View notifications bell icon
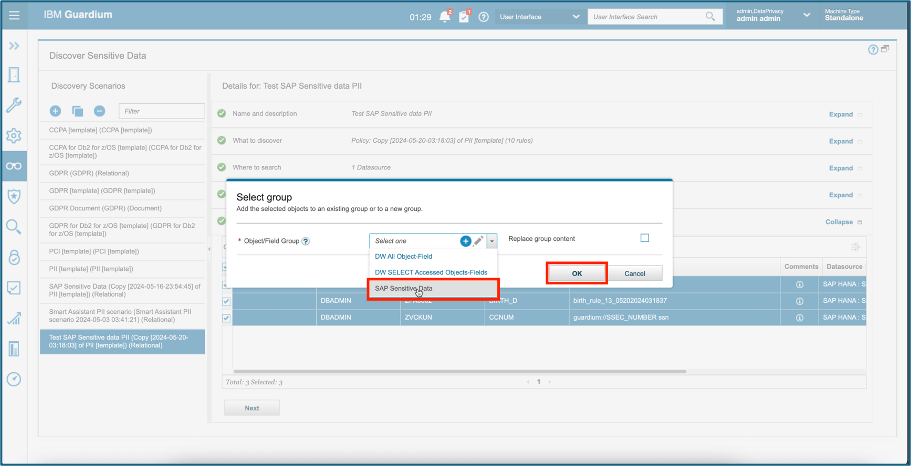 coord(445,17)
